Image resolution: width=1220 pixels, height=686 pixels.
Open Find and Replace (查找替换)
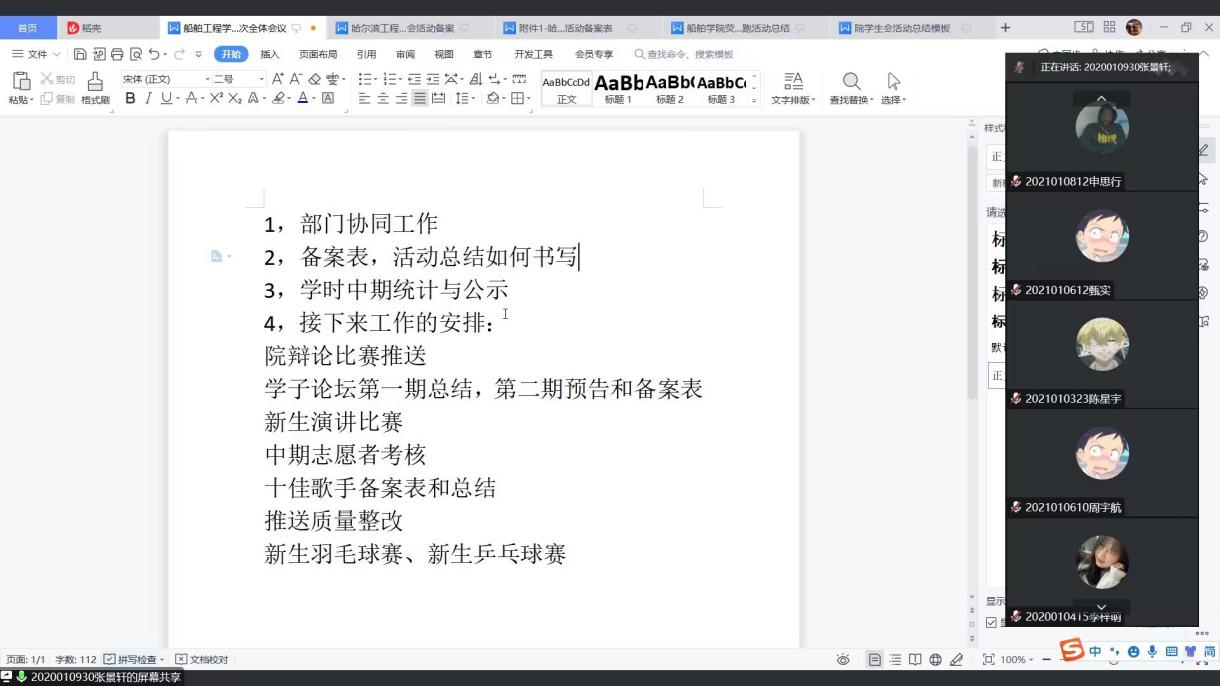click(x=851, y=88)
